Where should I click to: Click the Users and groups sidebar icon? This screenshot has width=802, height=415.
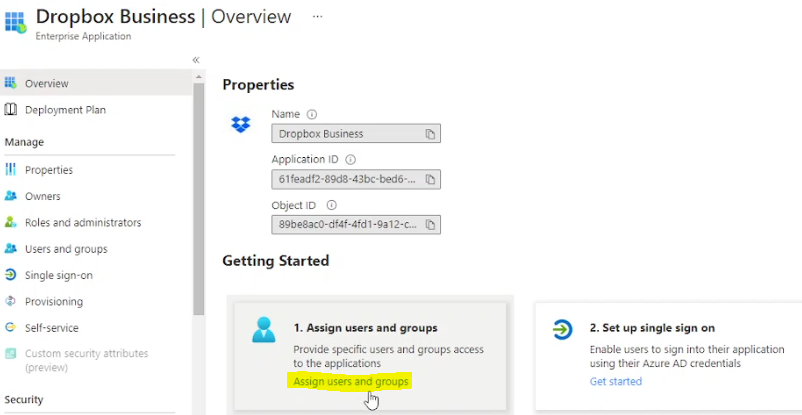(x=10, y=249)
